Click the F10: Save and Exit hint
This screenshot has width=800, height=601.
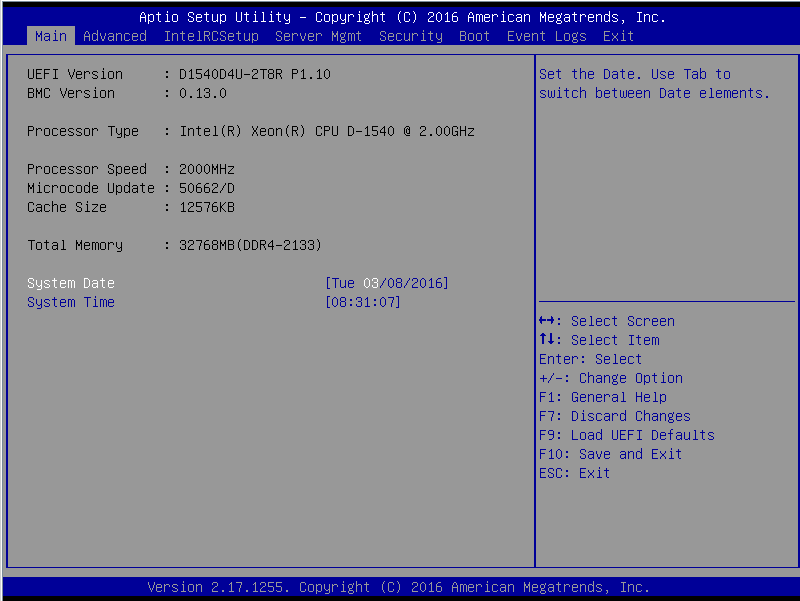[x=611, y=454]
